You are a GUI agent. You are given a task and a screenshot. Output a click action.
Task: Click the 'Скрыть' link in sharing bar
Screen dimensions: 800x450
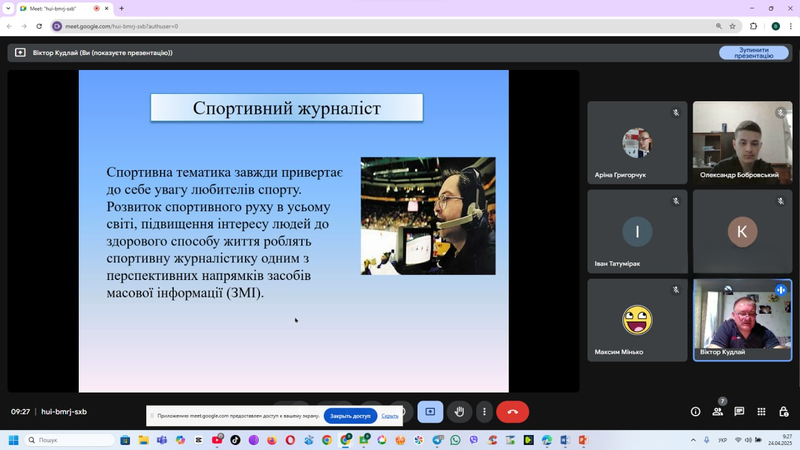pos(390,416)
